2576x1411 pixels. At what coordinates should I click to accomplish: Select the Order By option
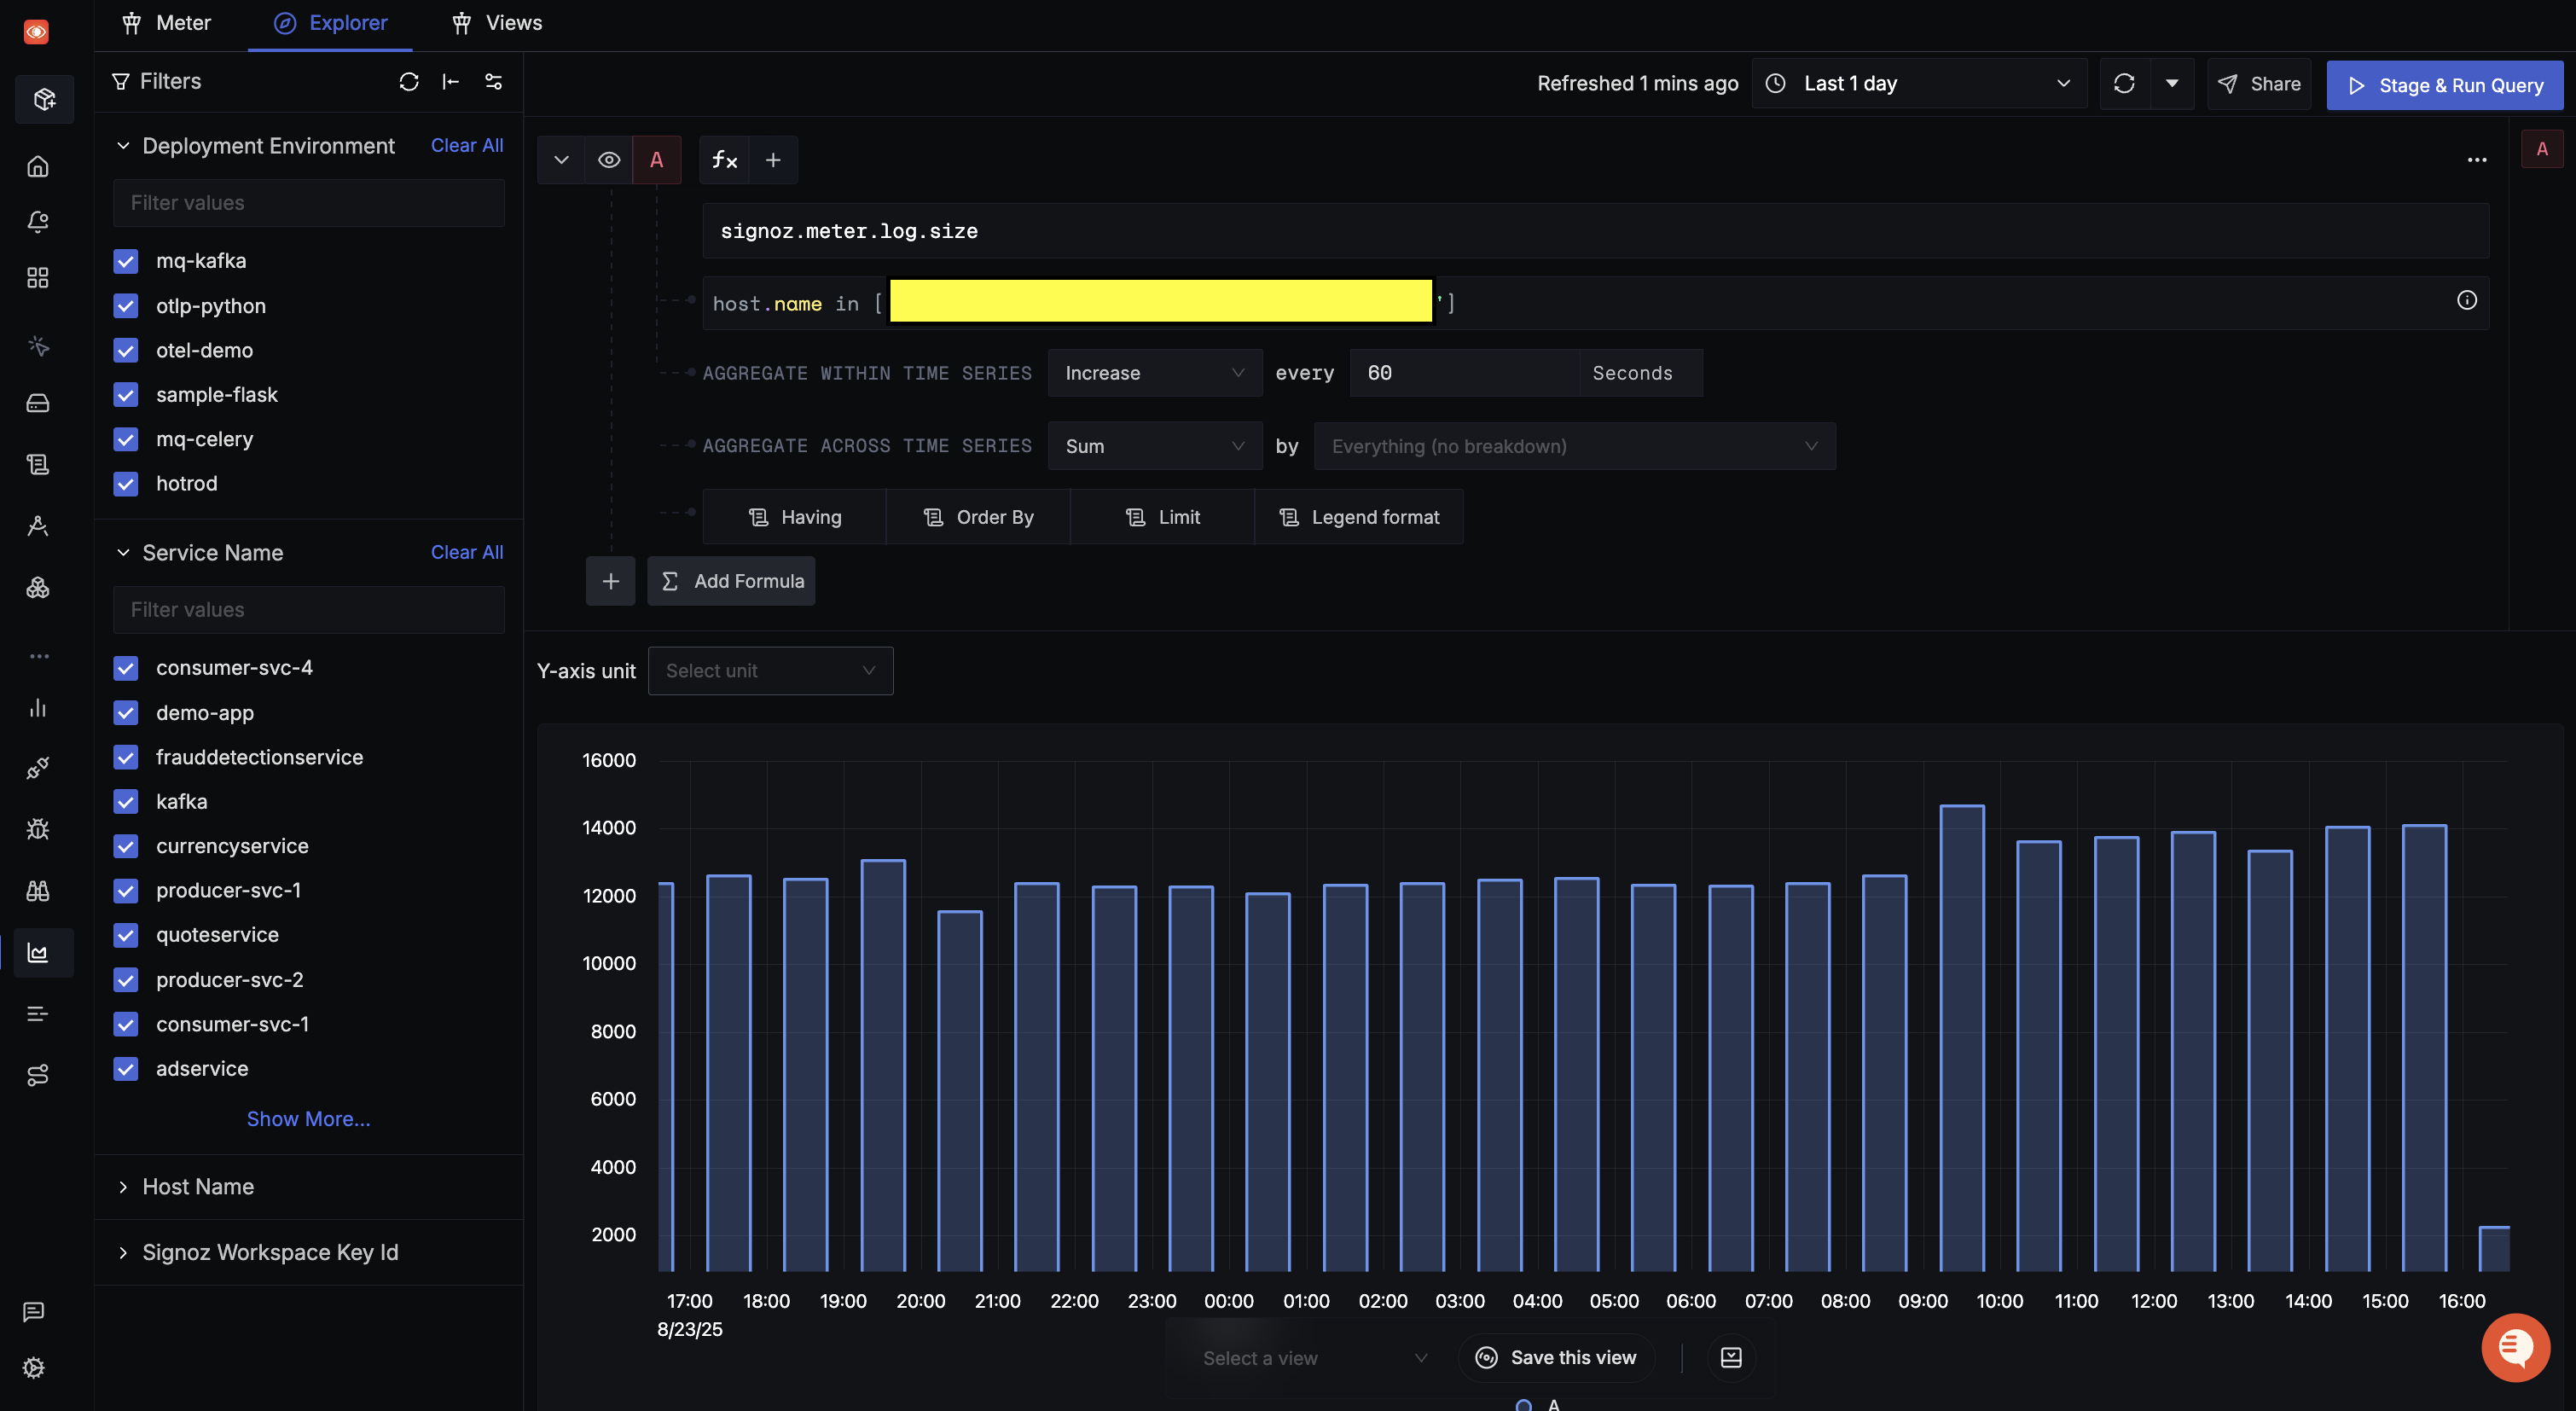(x=978, y=517)
